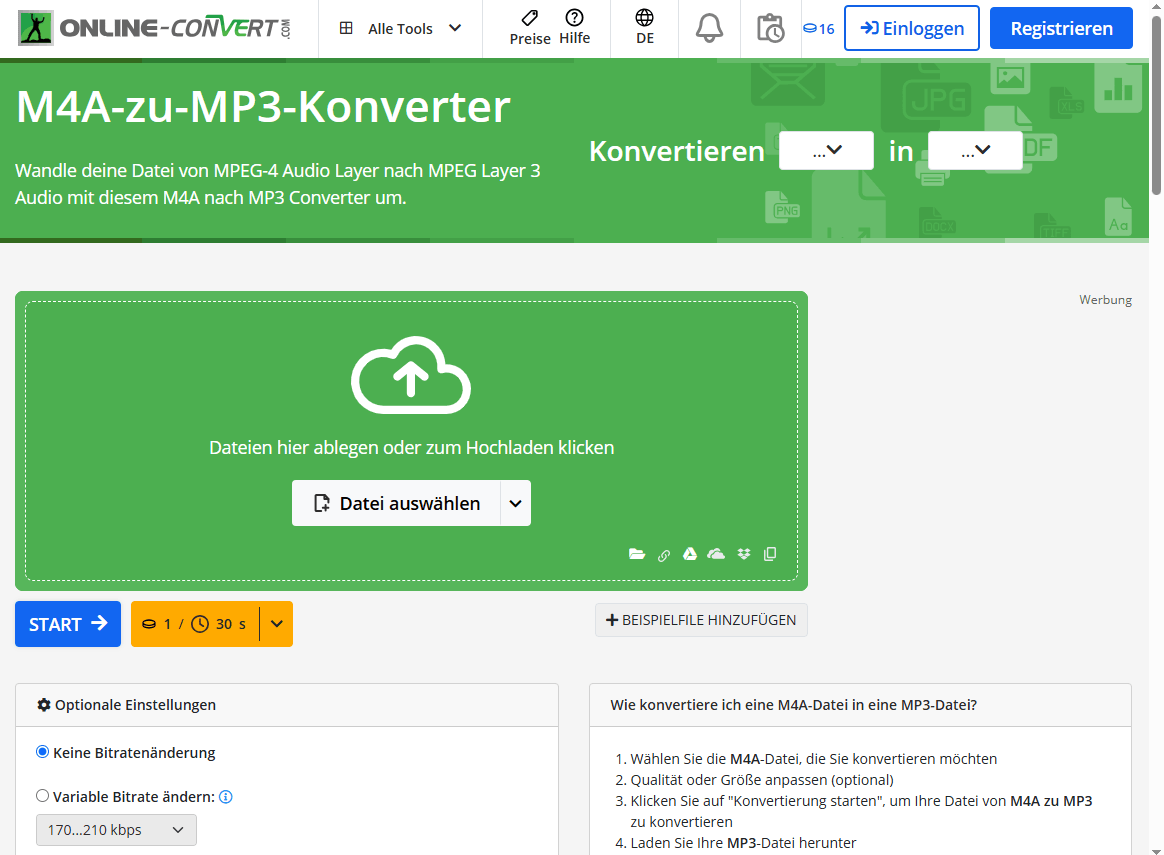This screenshot has width=1164, height=855.
Task: Click the blue START button
Action: 68,624
